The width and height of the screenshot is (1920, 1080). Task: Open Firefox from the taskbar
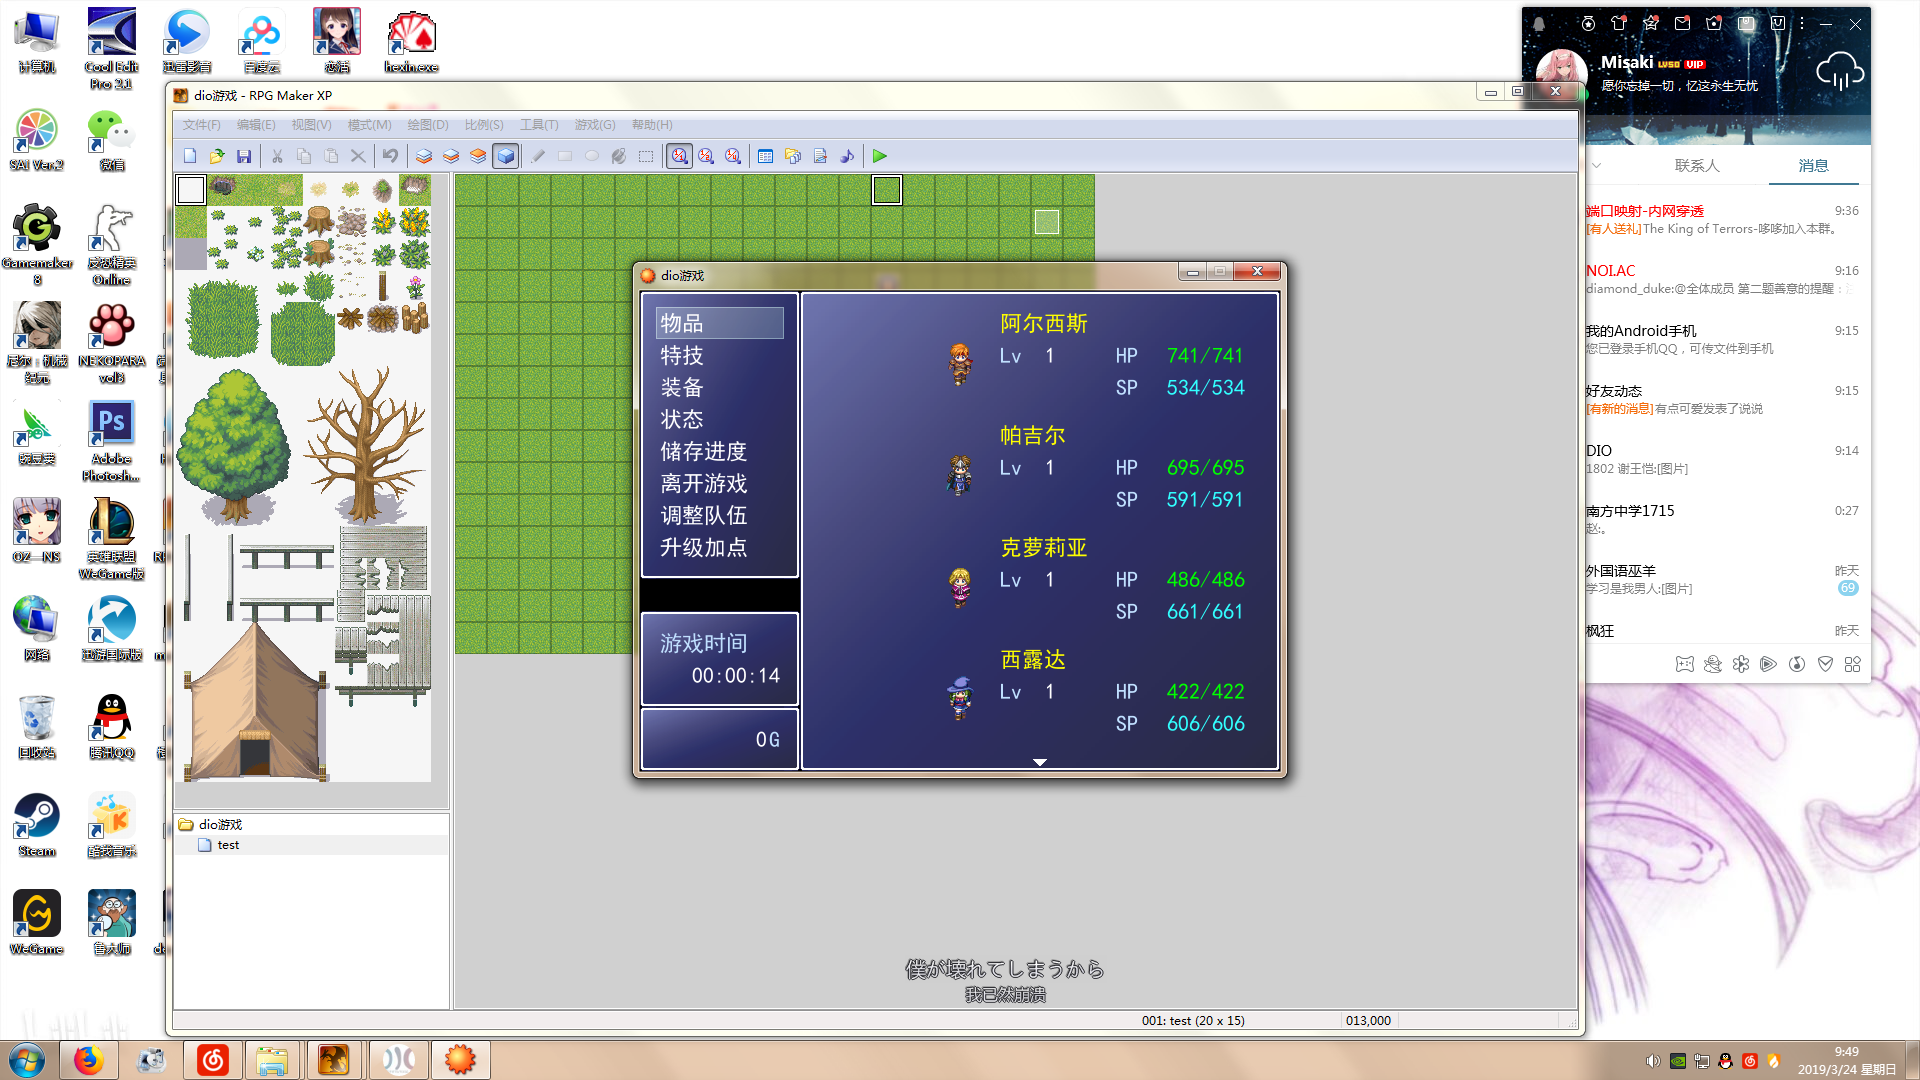click(x=88, y=1060)
